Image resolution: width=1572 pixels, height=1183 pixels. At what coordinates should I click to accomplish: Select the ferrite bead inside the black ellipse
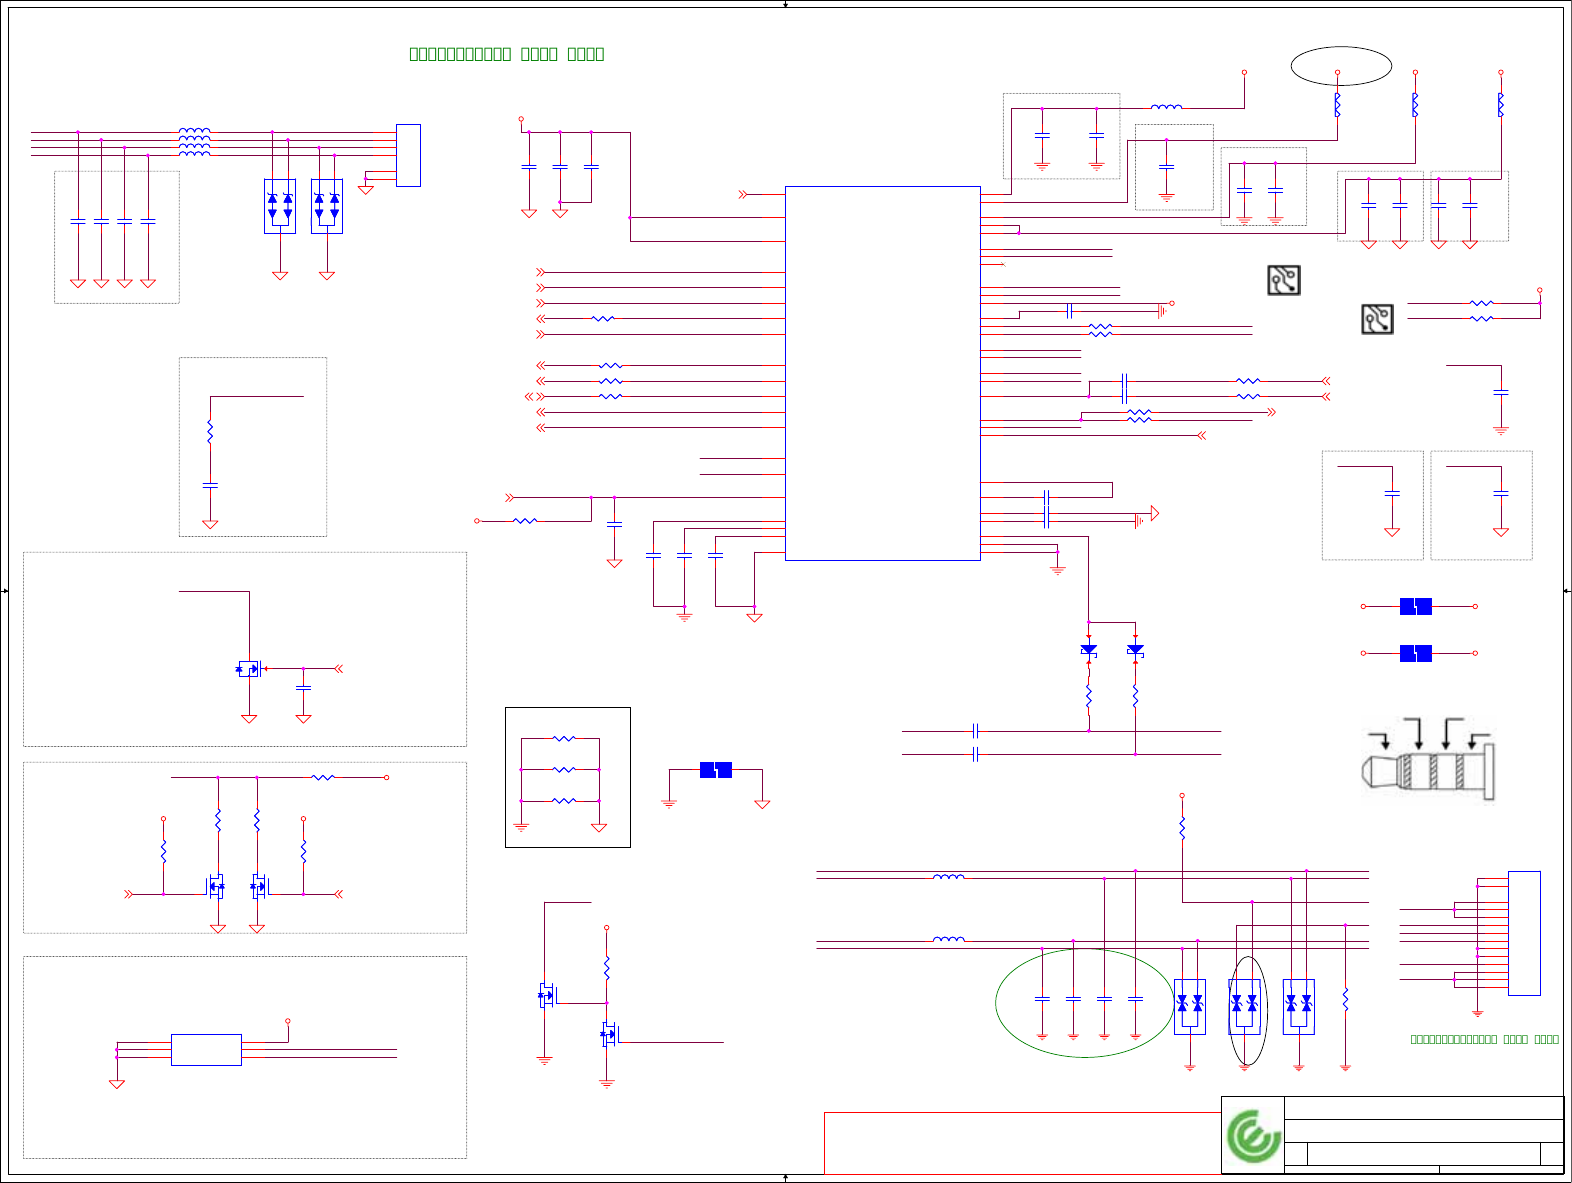pos(1337,104)
